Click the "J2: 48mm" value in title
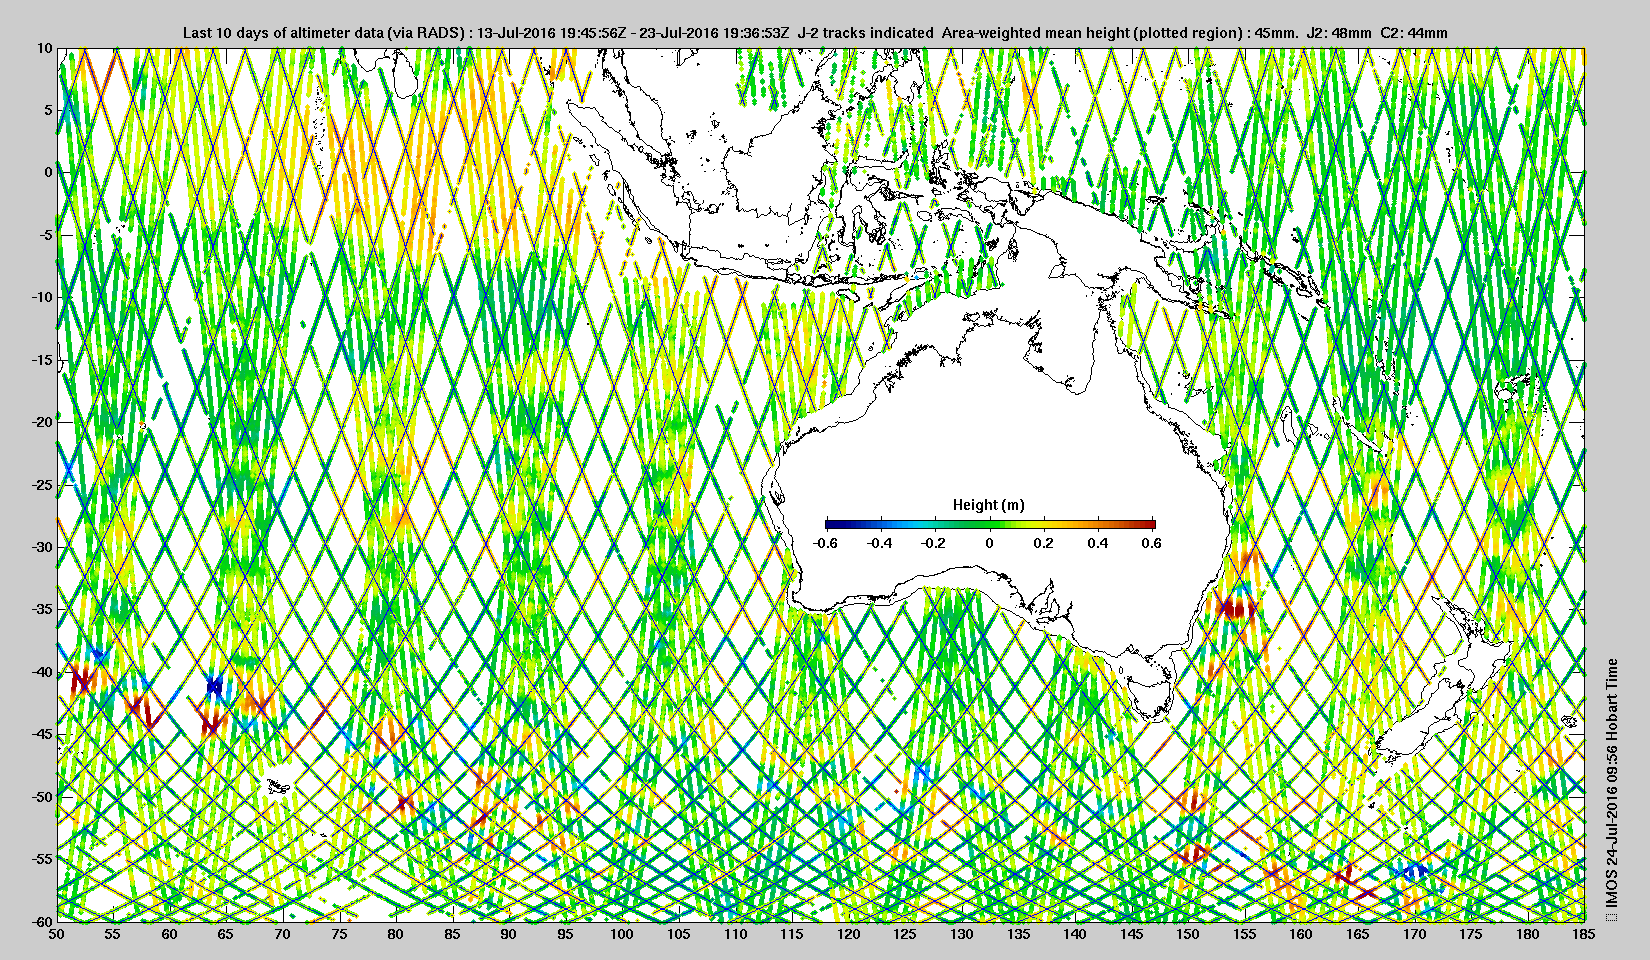The height and width of the screenshot is (960, 1650). point(1340,33)
